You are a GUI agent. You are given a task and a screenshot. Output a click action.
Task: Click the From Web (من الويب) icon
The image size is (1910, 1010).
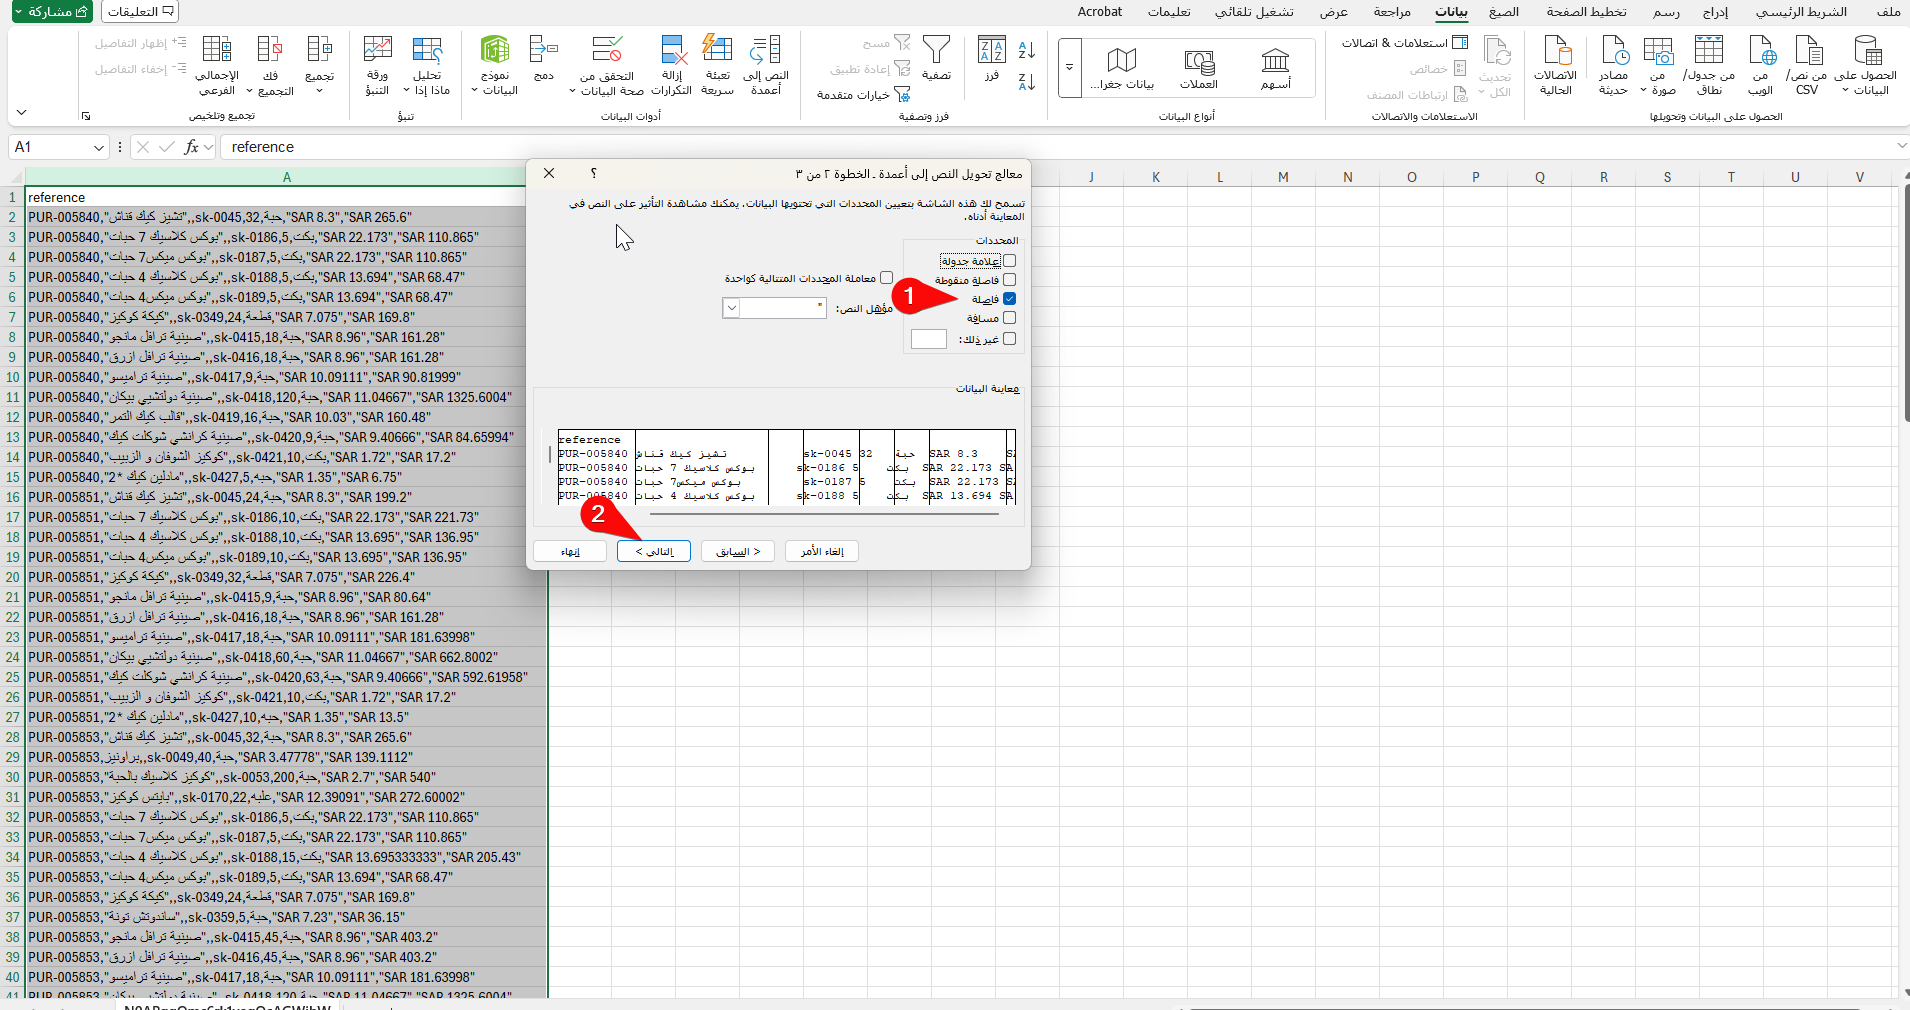click(x=1761, y=52)
